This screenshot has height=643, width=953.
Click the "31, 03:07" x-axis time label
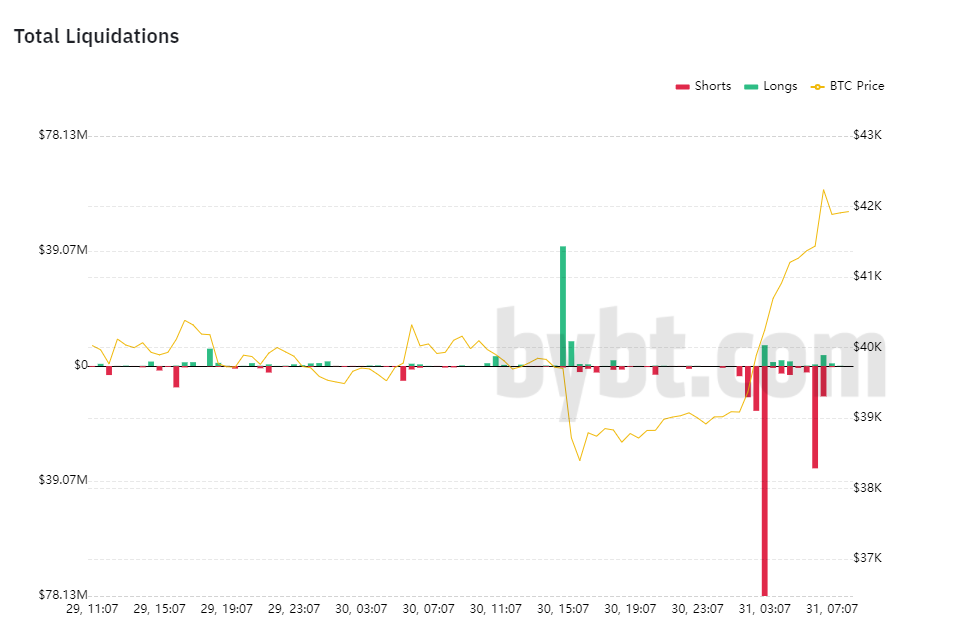tap(765, 608)
